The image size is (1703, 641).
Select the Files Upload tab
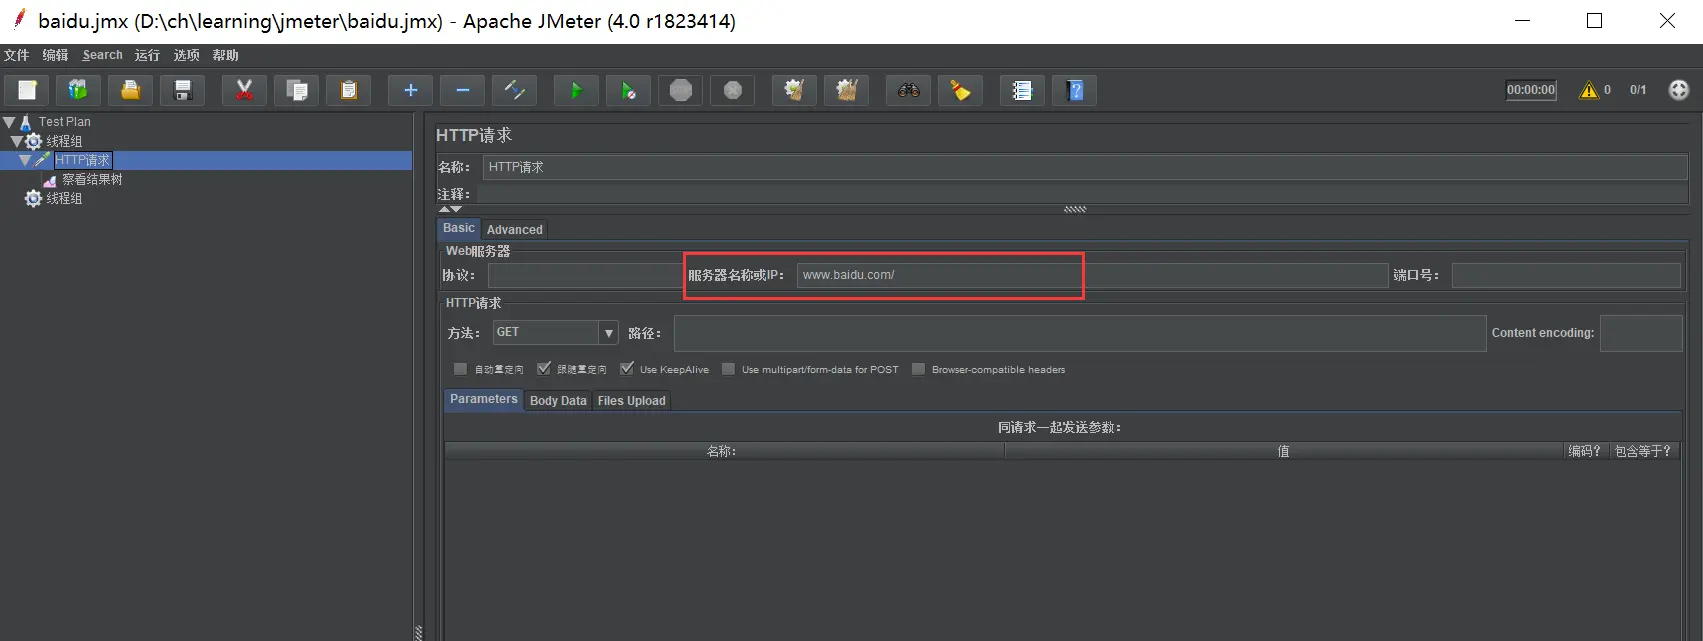click(631, 400)
